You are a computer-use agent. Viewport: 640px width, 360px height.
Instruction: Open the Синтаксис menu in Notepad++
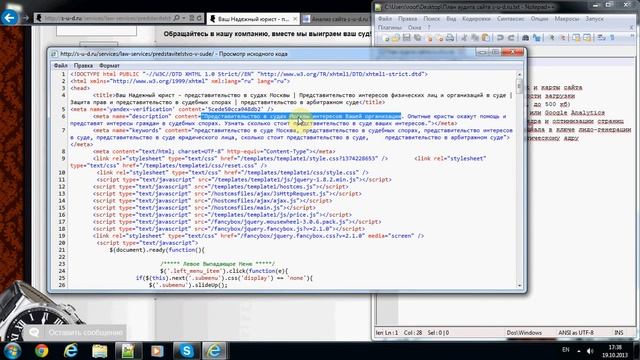tap(511, 19)
